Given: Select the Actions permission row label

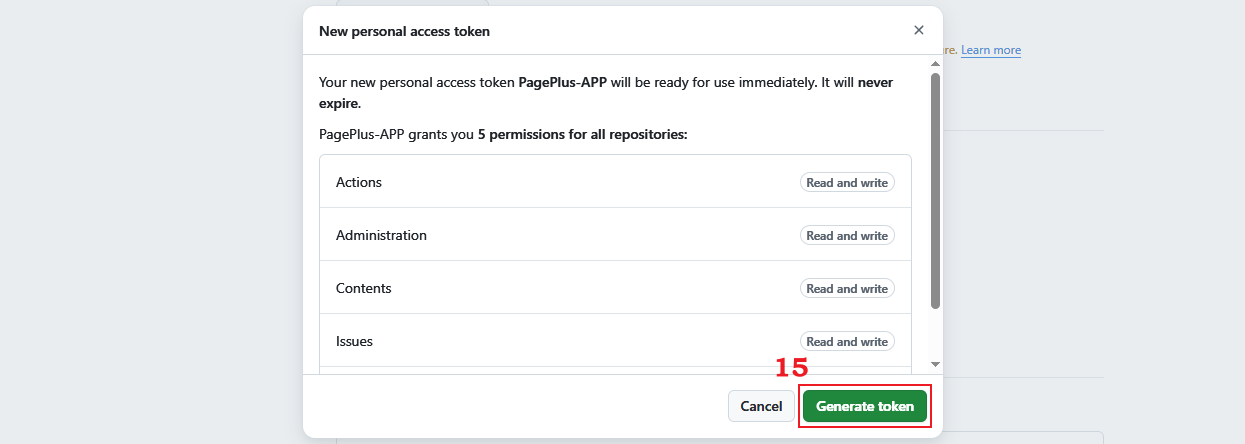Looking at the screenshot, I should (x=359, y=182).
